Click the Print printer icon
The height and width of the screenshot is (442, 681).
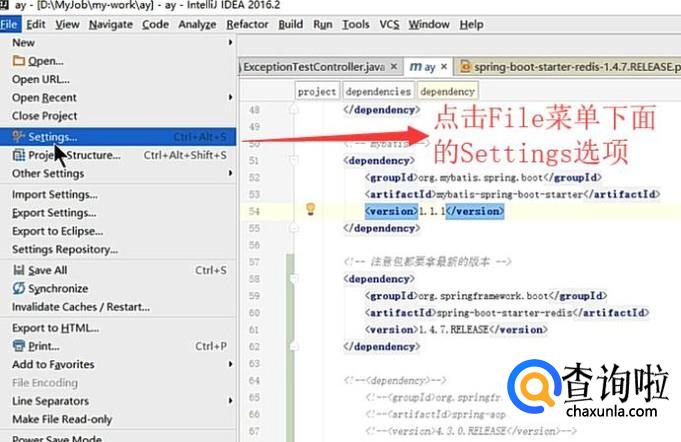19,346
